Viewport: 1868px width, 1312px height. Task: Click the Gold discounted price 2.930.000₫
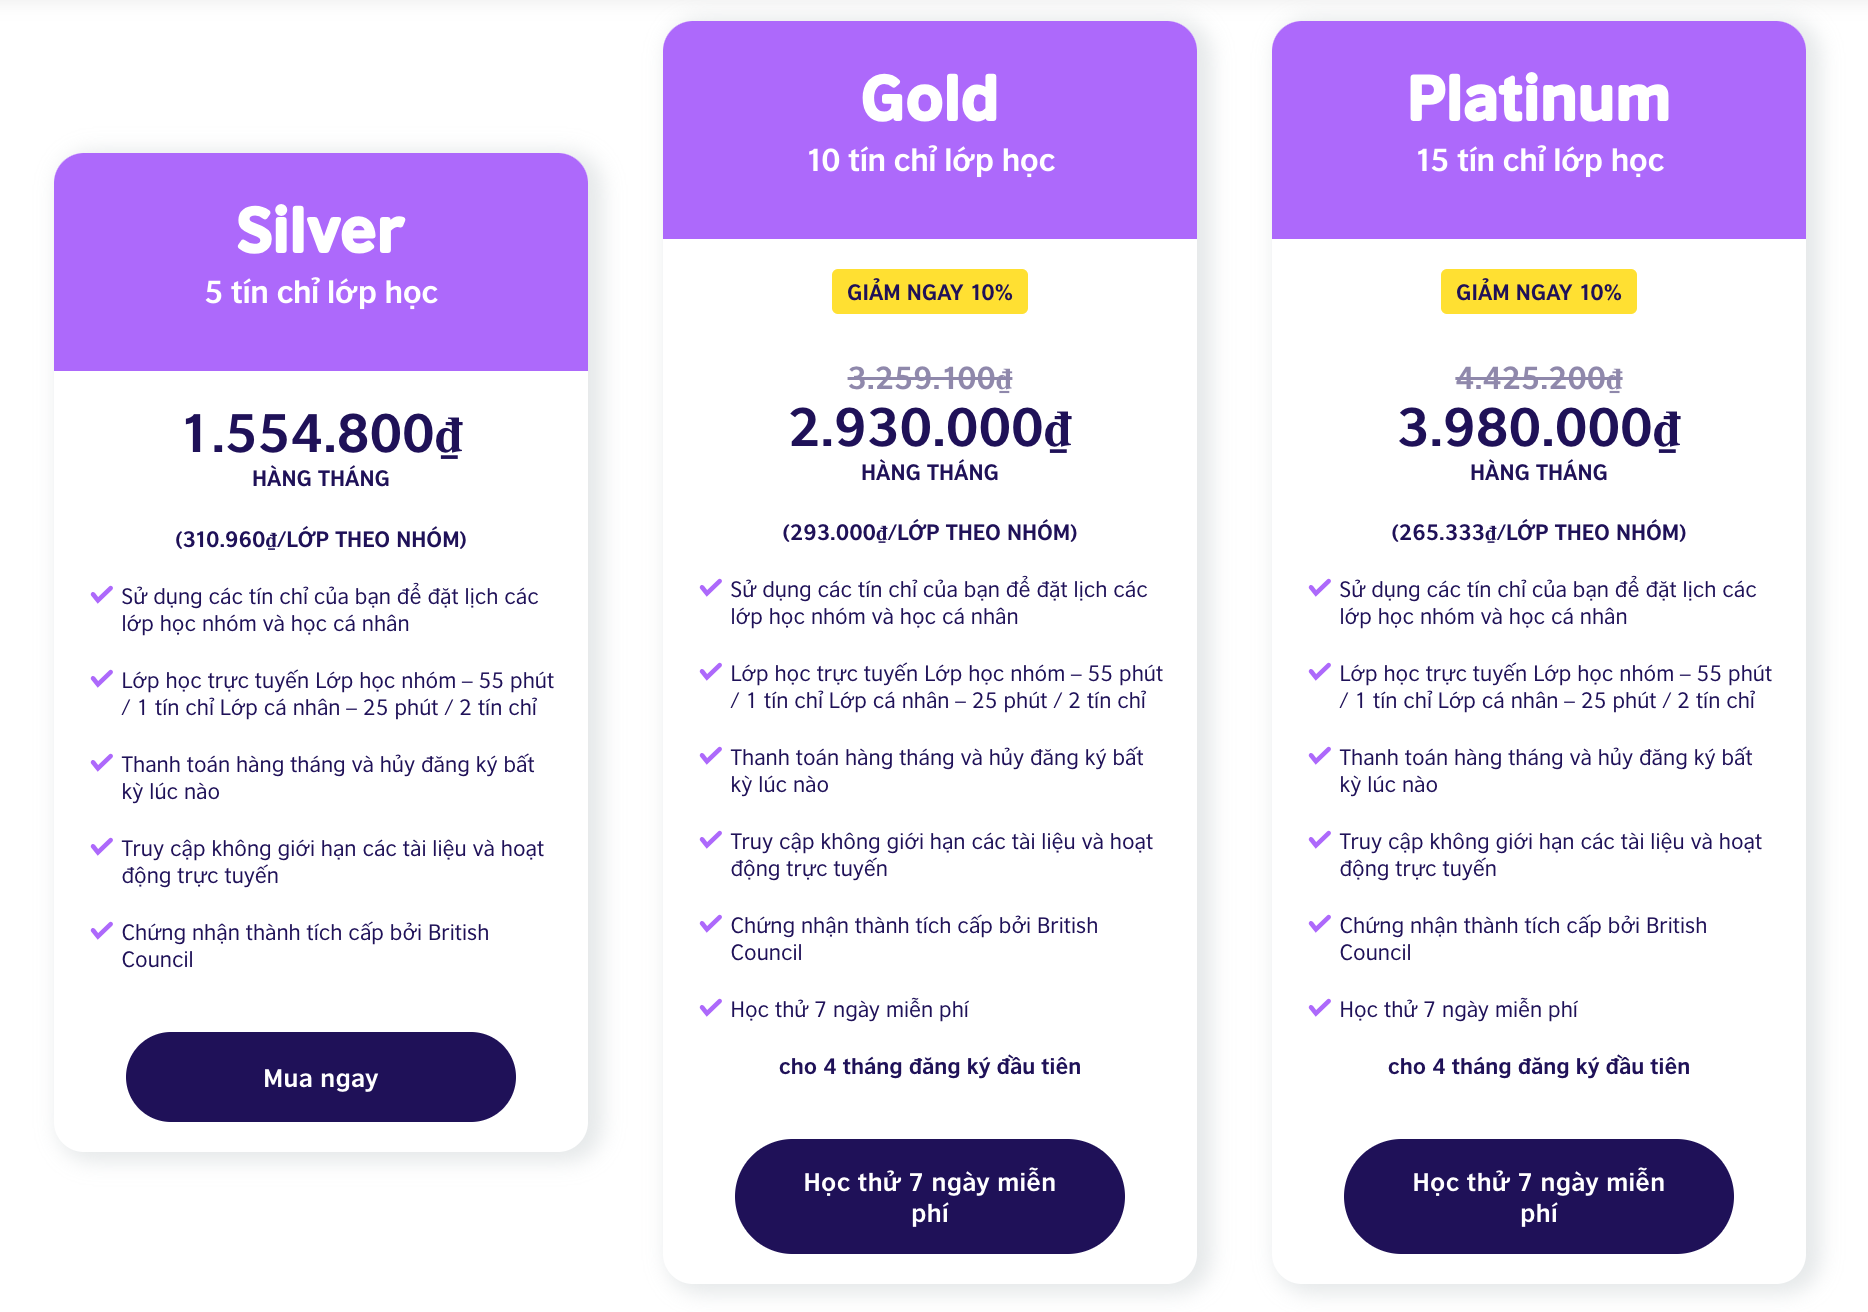tap(929, 428)
